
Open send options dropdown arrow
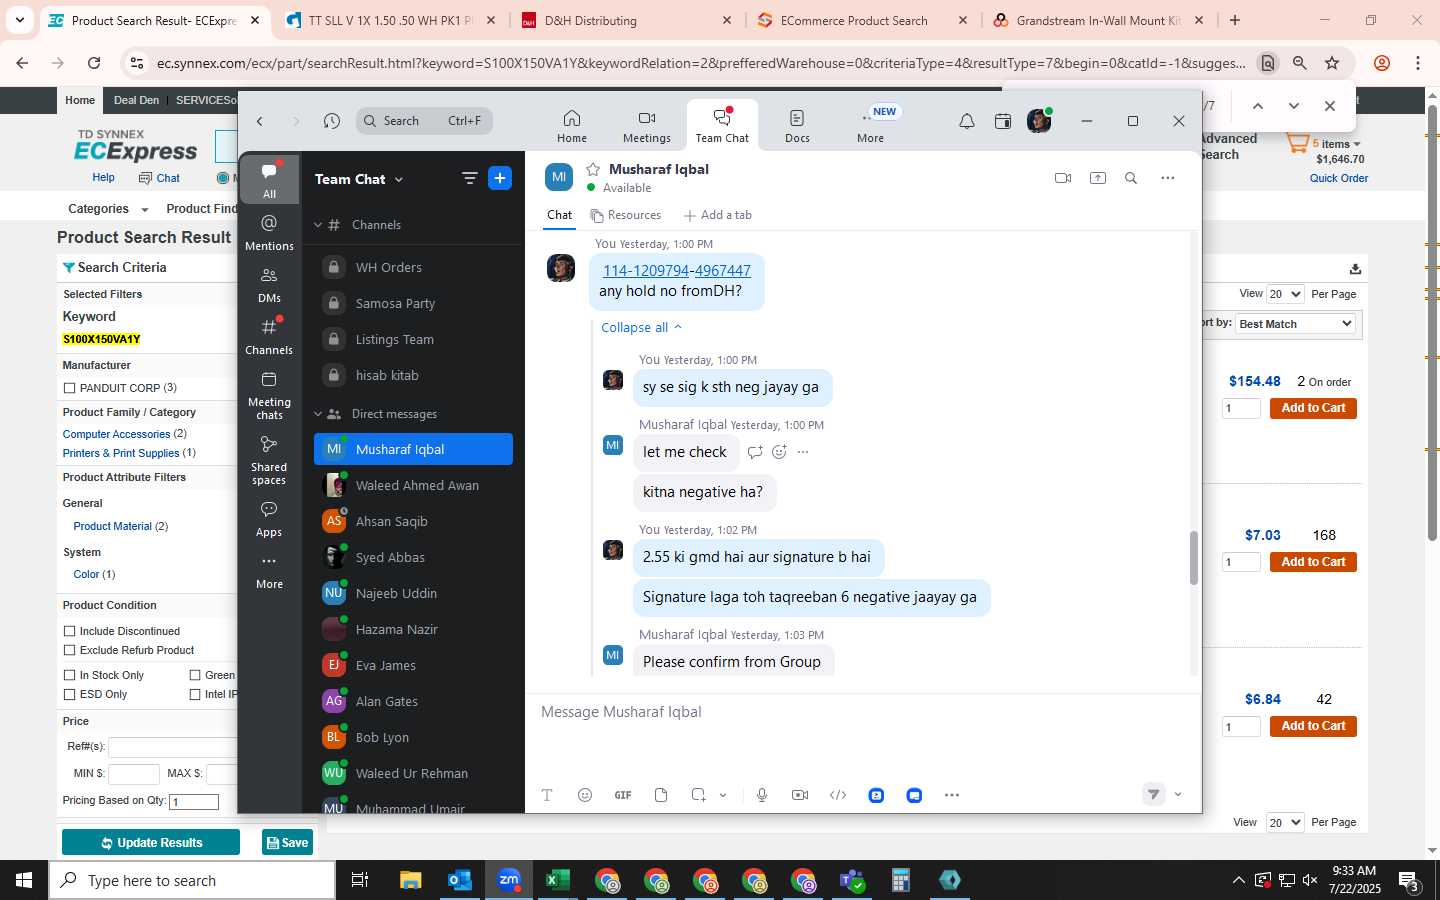pos(1178,794)
